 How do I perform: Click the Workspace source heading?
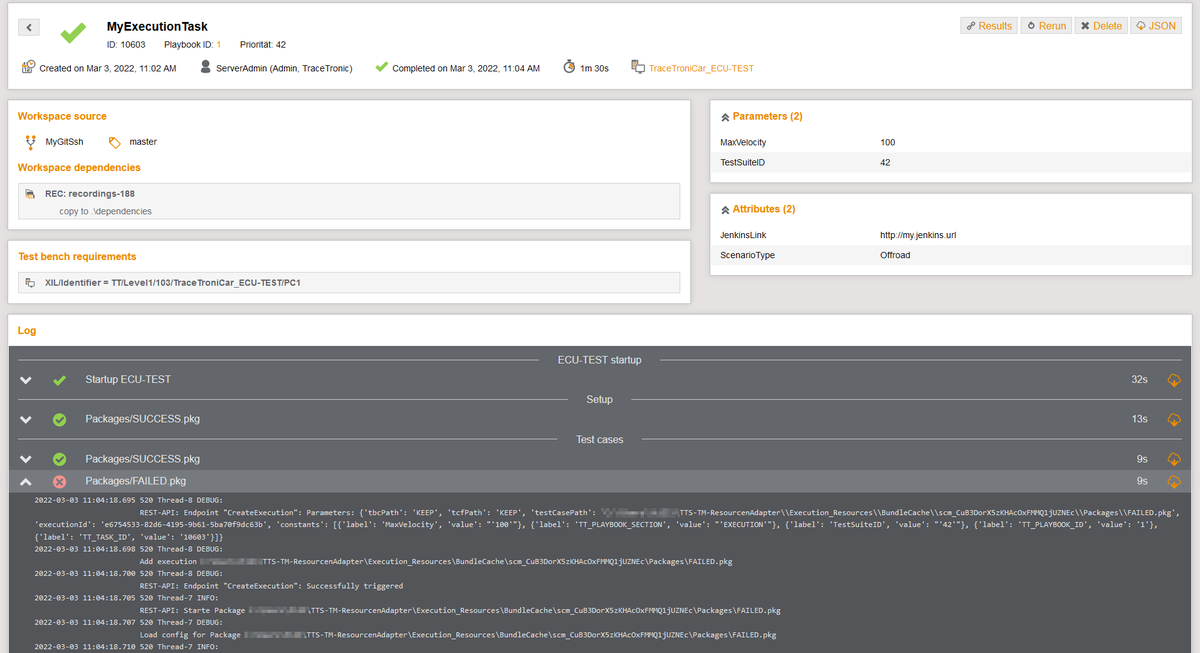(62, 116)
